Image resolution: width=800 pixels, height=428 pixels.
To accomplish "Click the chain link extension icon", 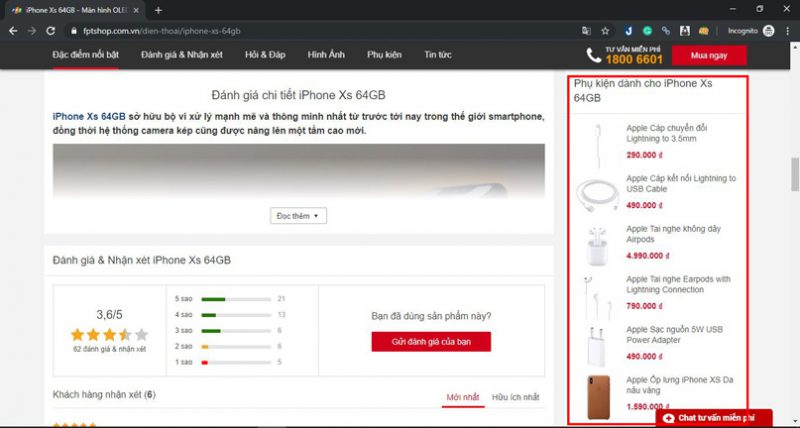I will (x=666, y=31).
